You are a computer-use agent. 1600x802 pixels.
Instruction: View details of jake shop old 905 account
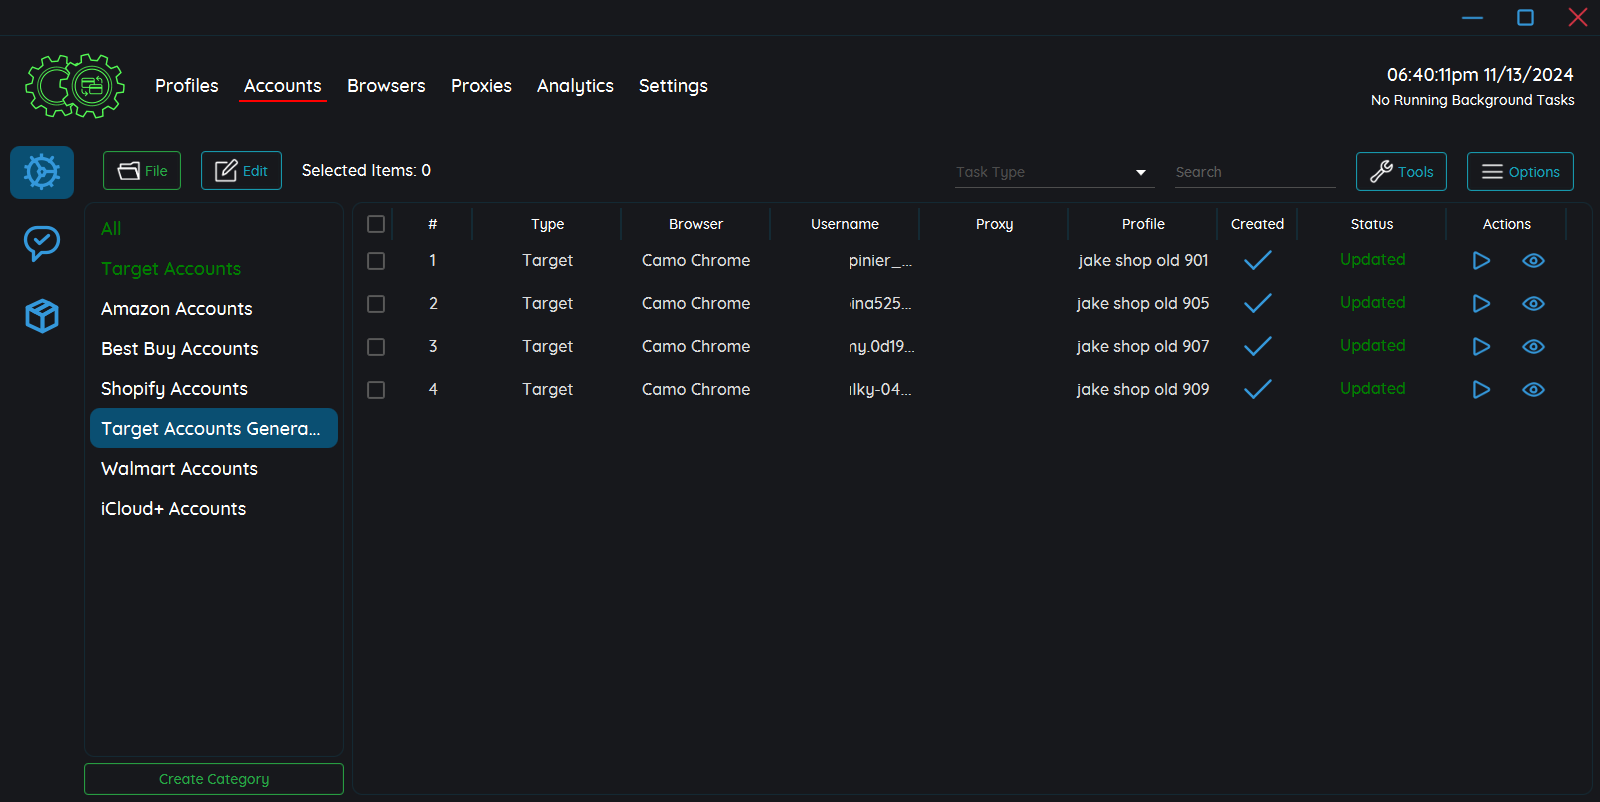pyautogui.click(x=1533, y=304)
